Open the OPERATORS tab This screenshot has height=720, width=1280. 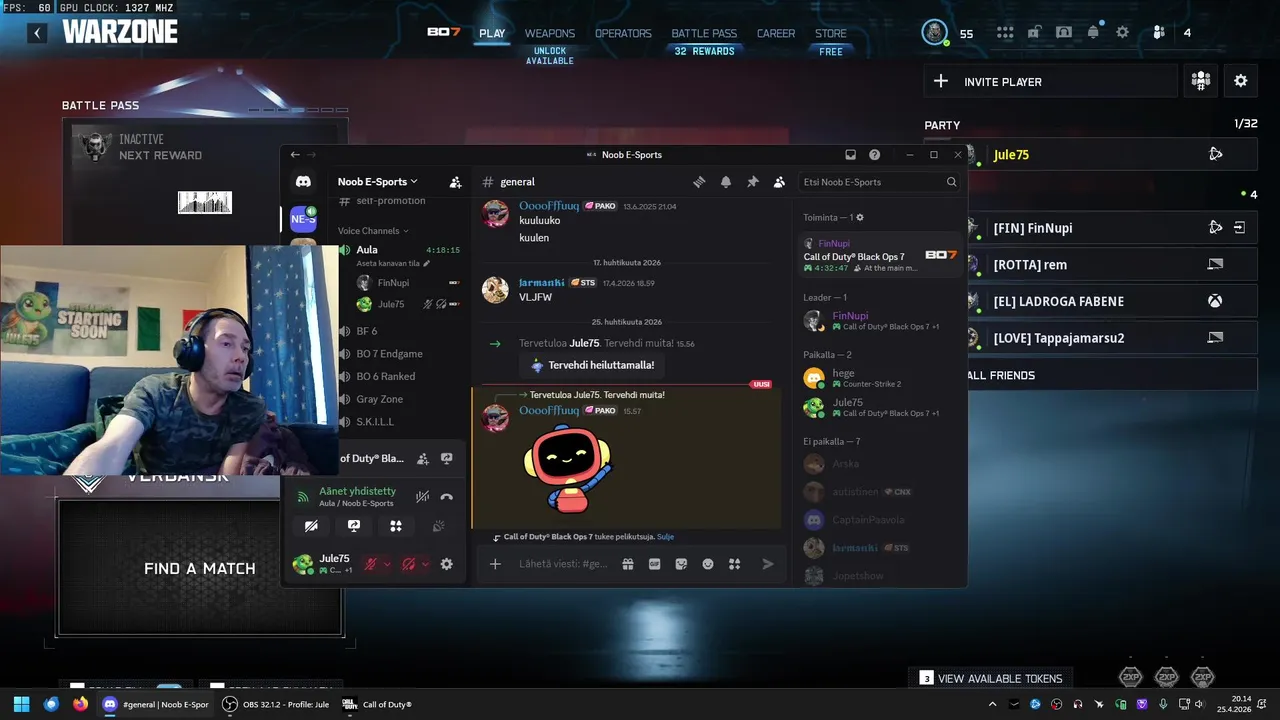tap(623, 33)
